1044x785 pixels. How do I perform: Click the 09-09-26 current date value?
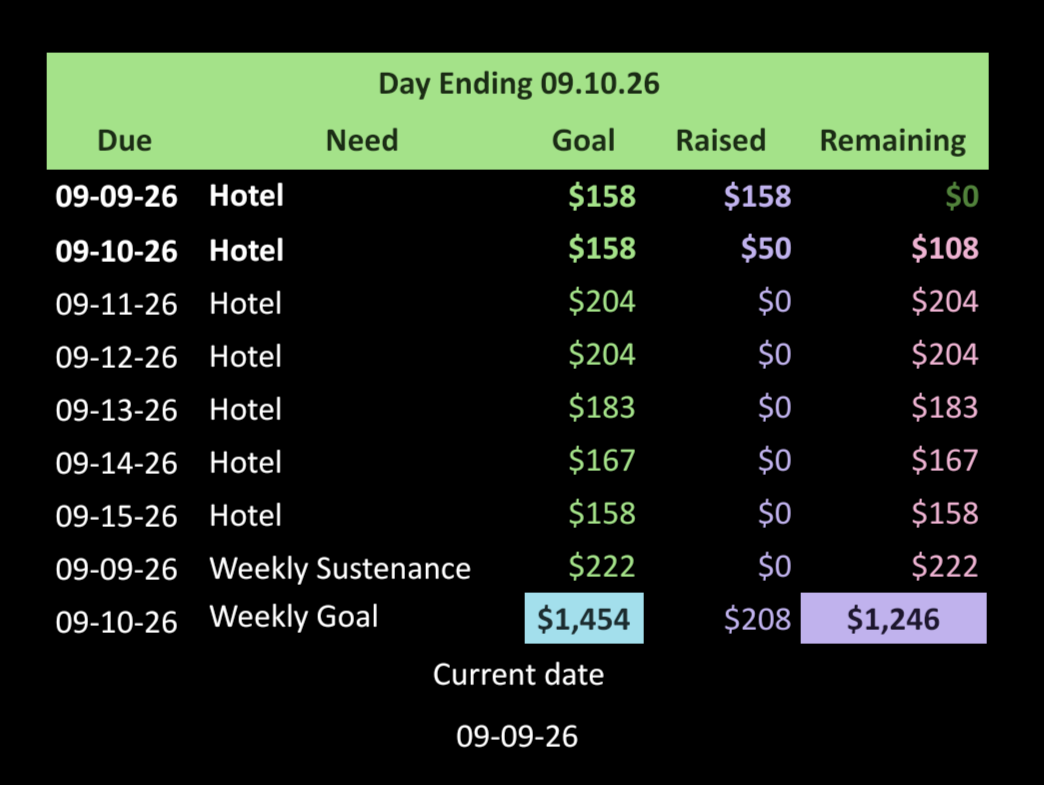517,736
